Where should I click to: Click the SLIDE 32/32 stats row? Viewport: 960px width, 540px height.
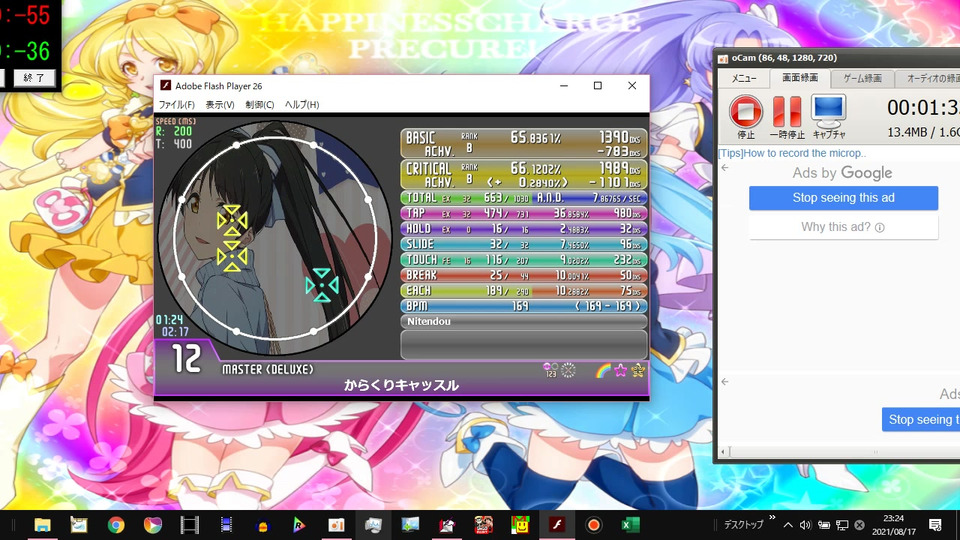pyautogui.click(x=524, y=244)
